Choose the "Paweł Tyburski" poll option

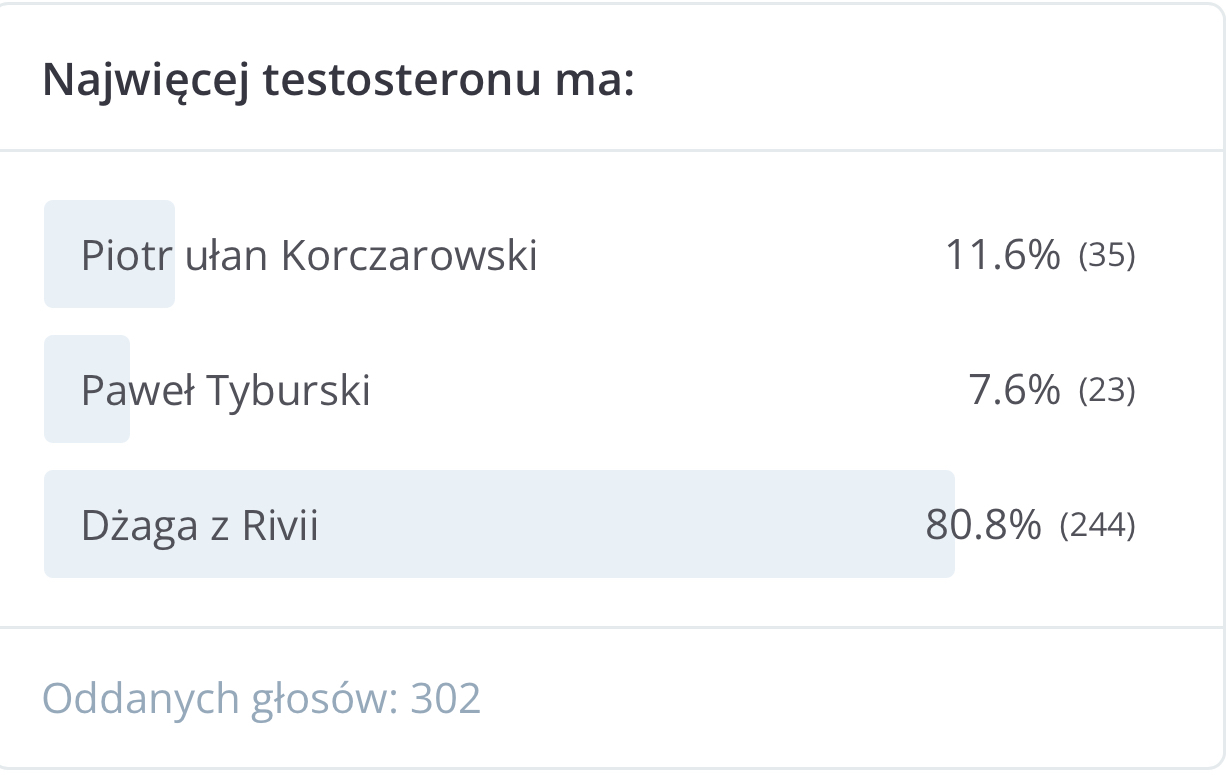click(225, 390)
